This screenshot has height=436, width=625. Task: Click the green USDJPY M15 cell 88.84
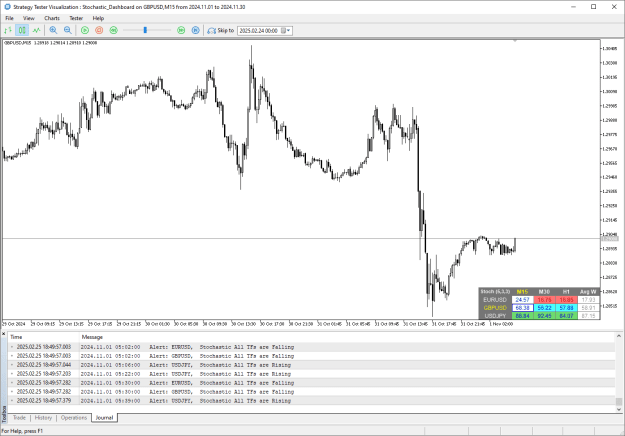click(522, 316)
